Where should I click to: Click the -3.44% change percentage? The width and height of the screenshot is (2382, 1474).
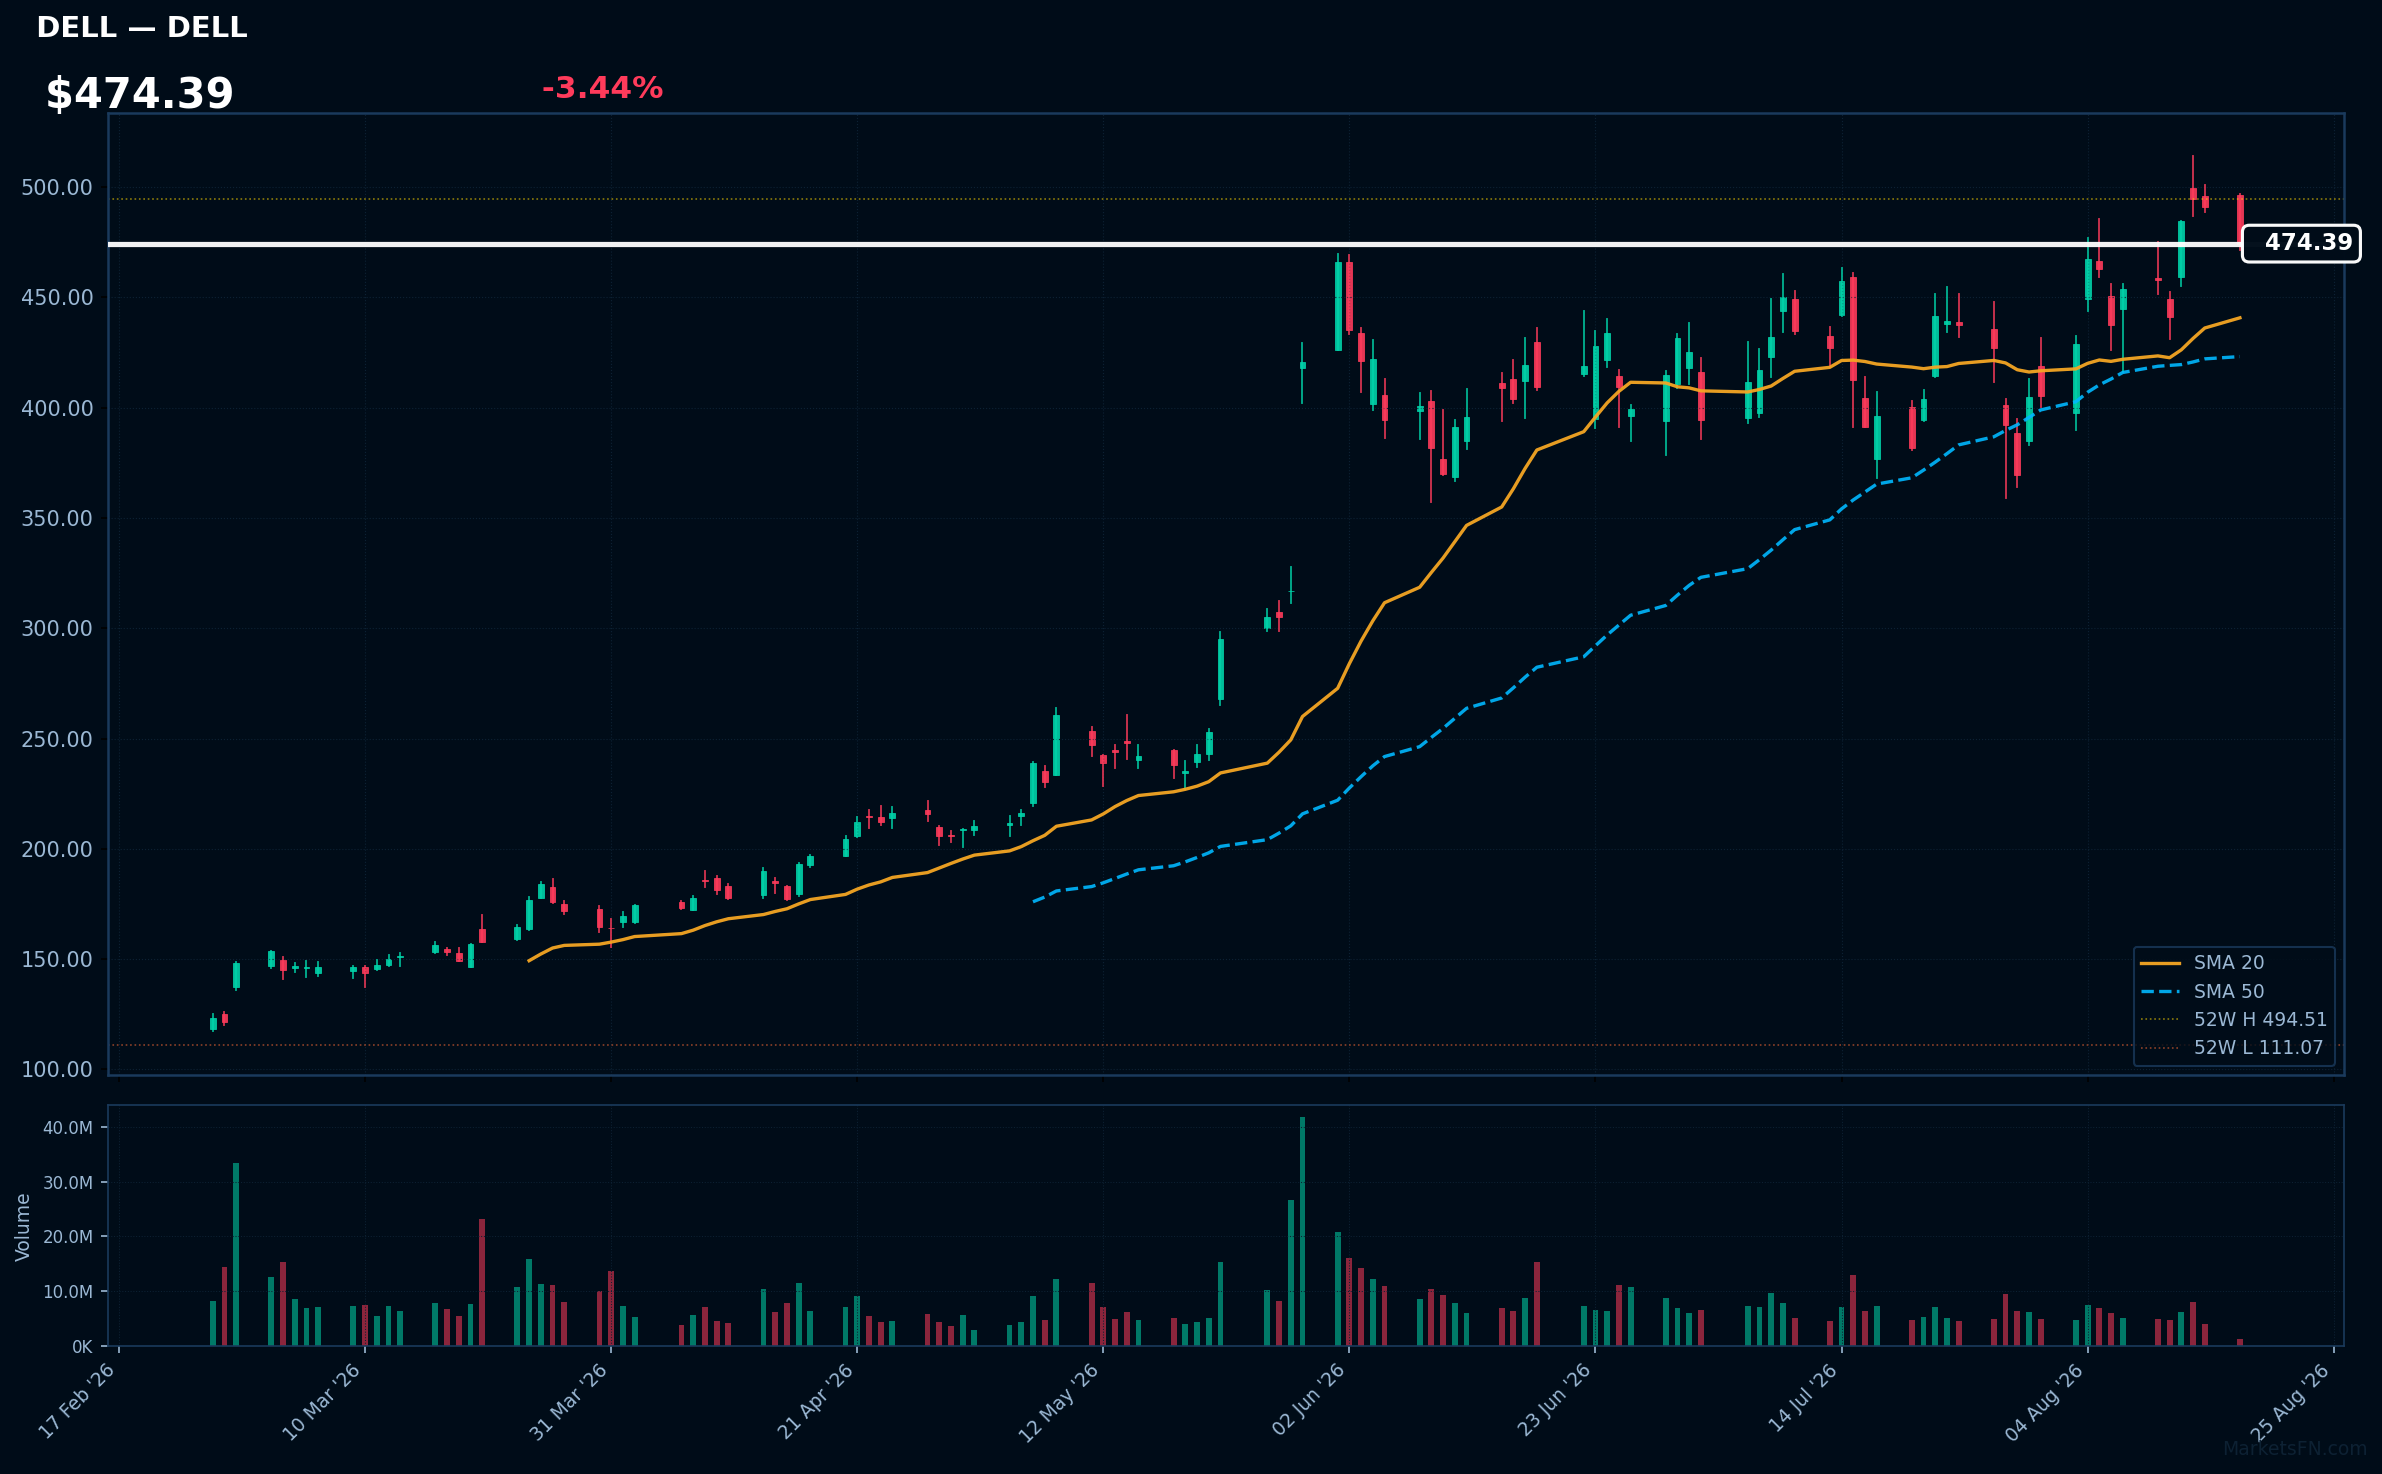pos(602,88)
